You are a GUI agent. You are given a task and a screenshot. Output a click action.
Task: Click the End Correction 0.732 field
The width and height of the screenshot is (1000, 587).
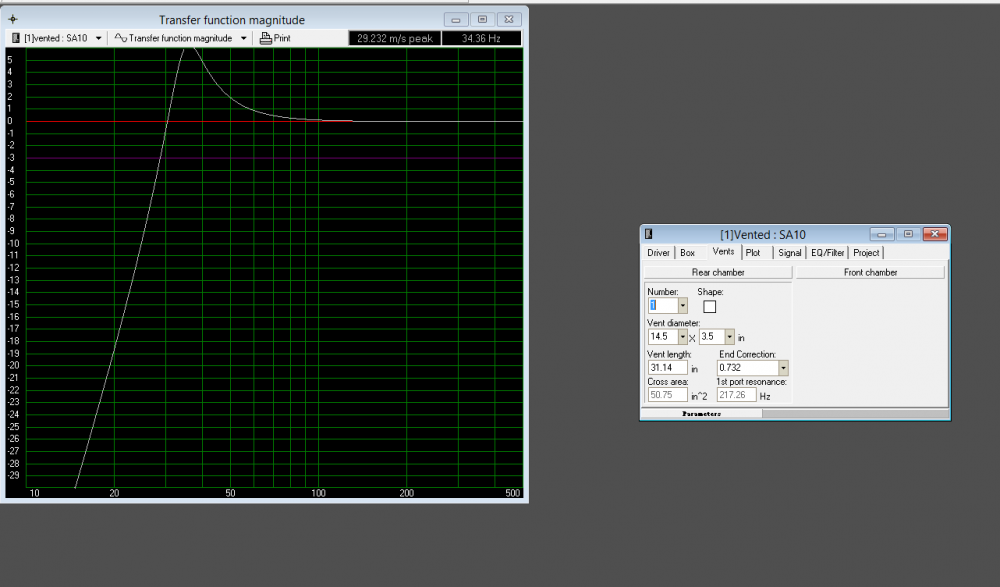coord(747,368)
